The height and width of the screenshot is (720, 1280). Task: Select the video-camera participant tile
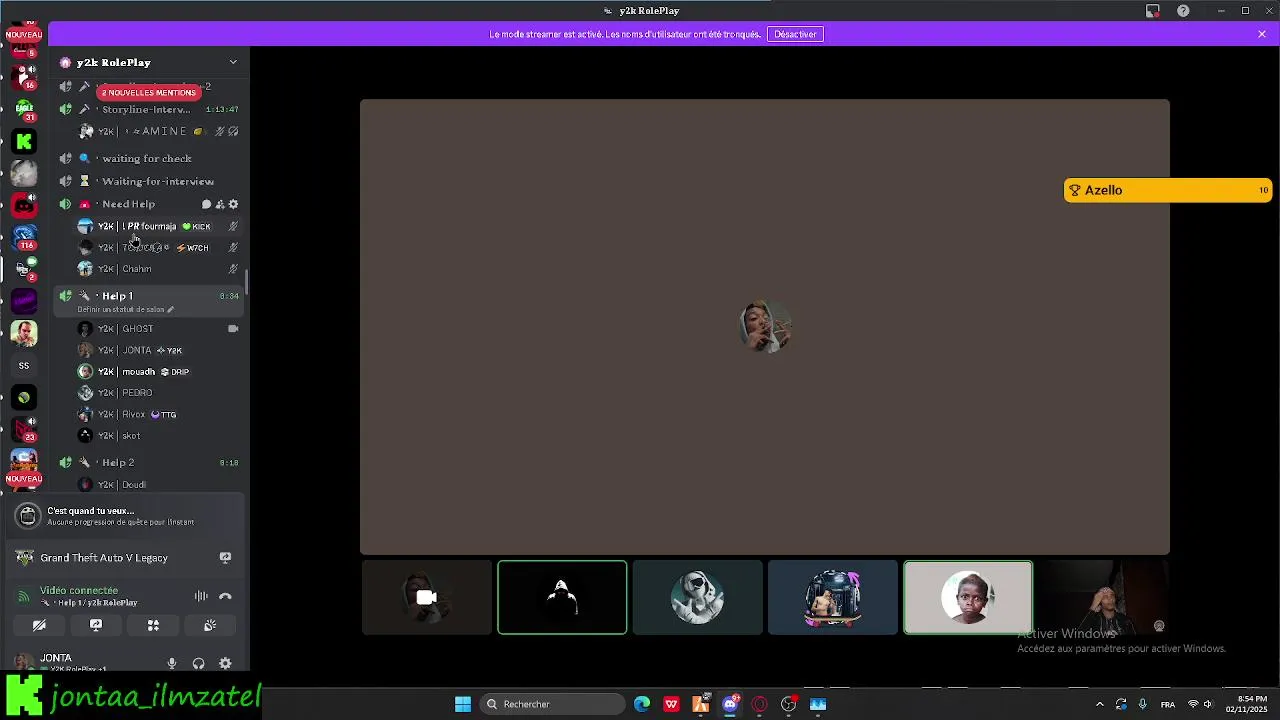[x=427, y=597]
